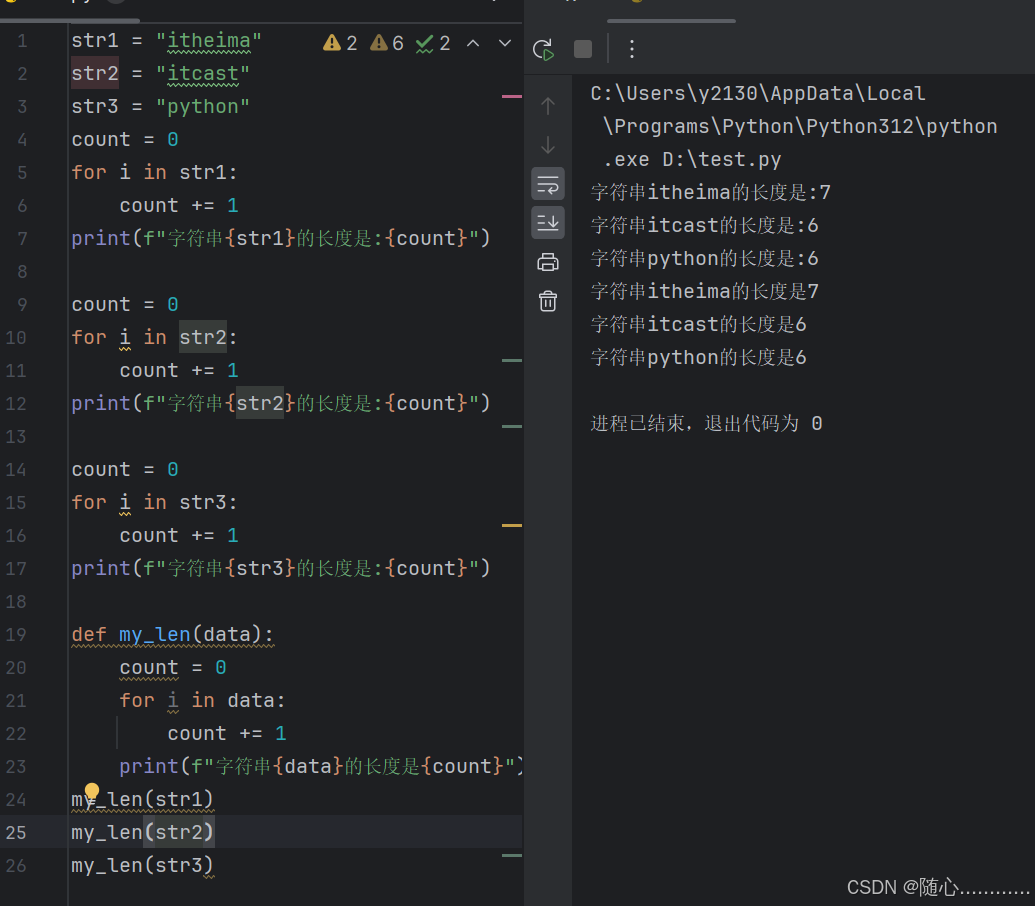Click the Stop process square button
The height and width of the screenshot is (906, 1035).
[x=583, y=49]
